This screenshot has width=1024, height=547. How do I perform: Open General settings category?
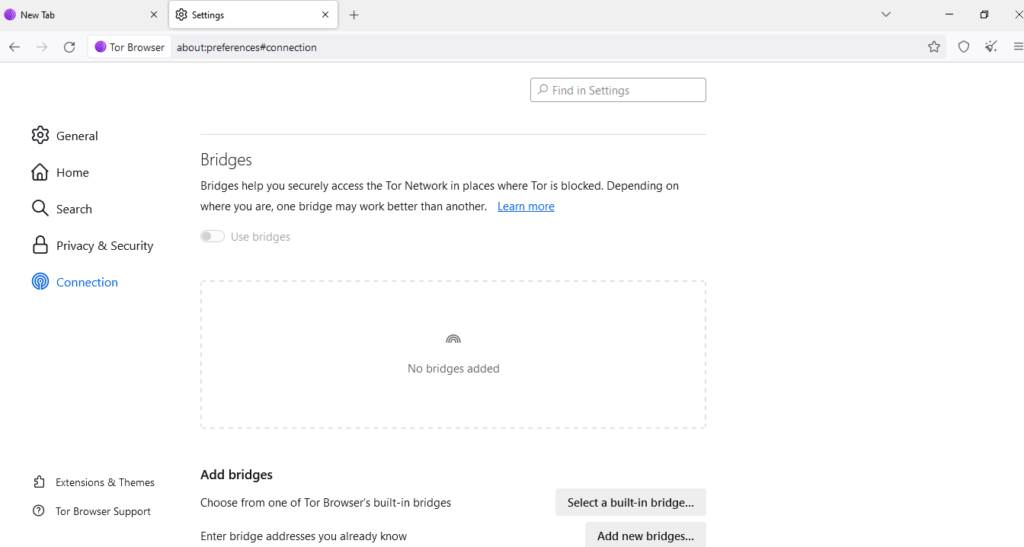tap(76, 136)
